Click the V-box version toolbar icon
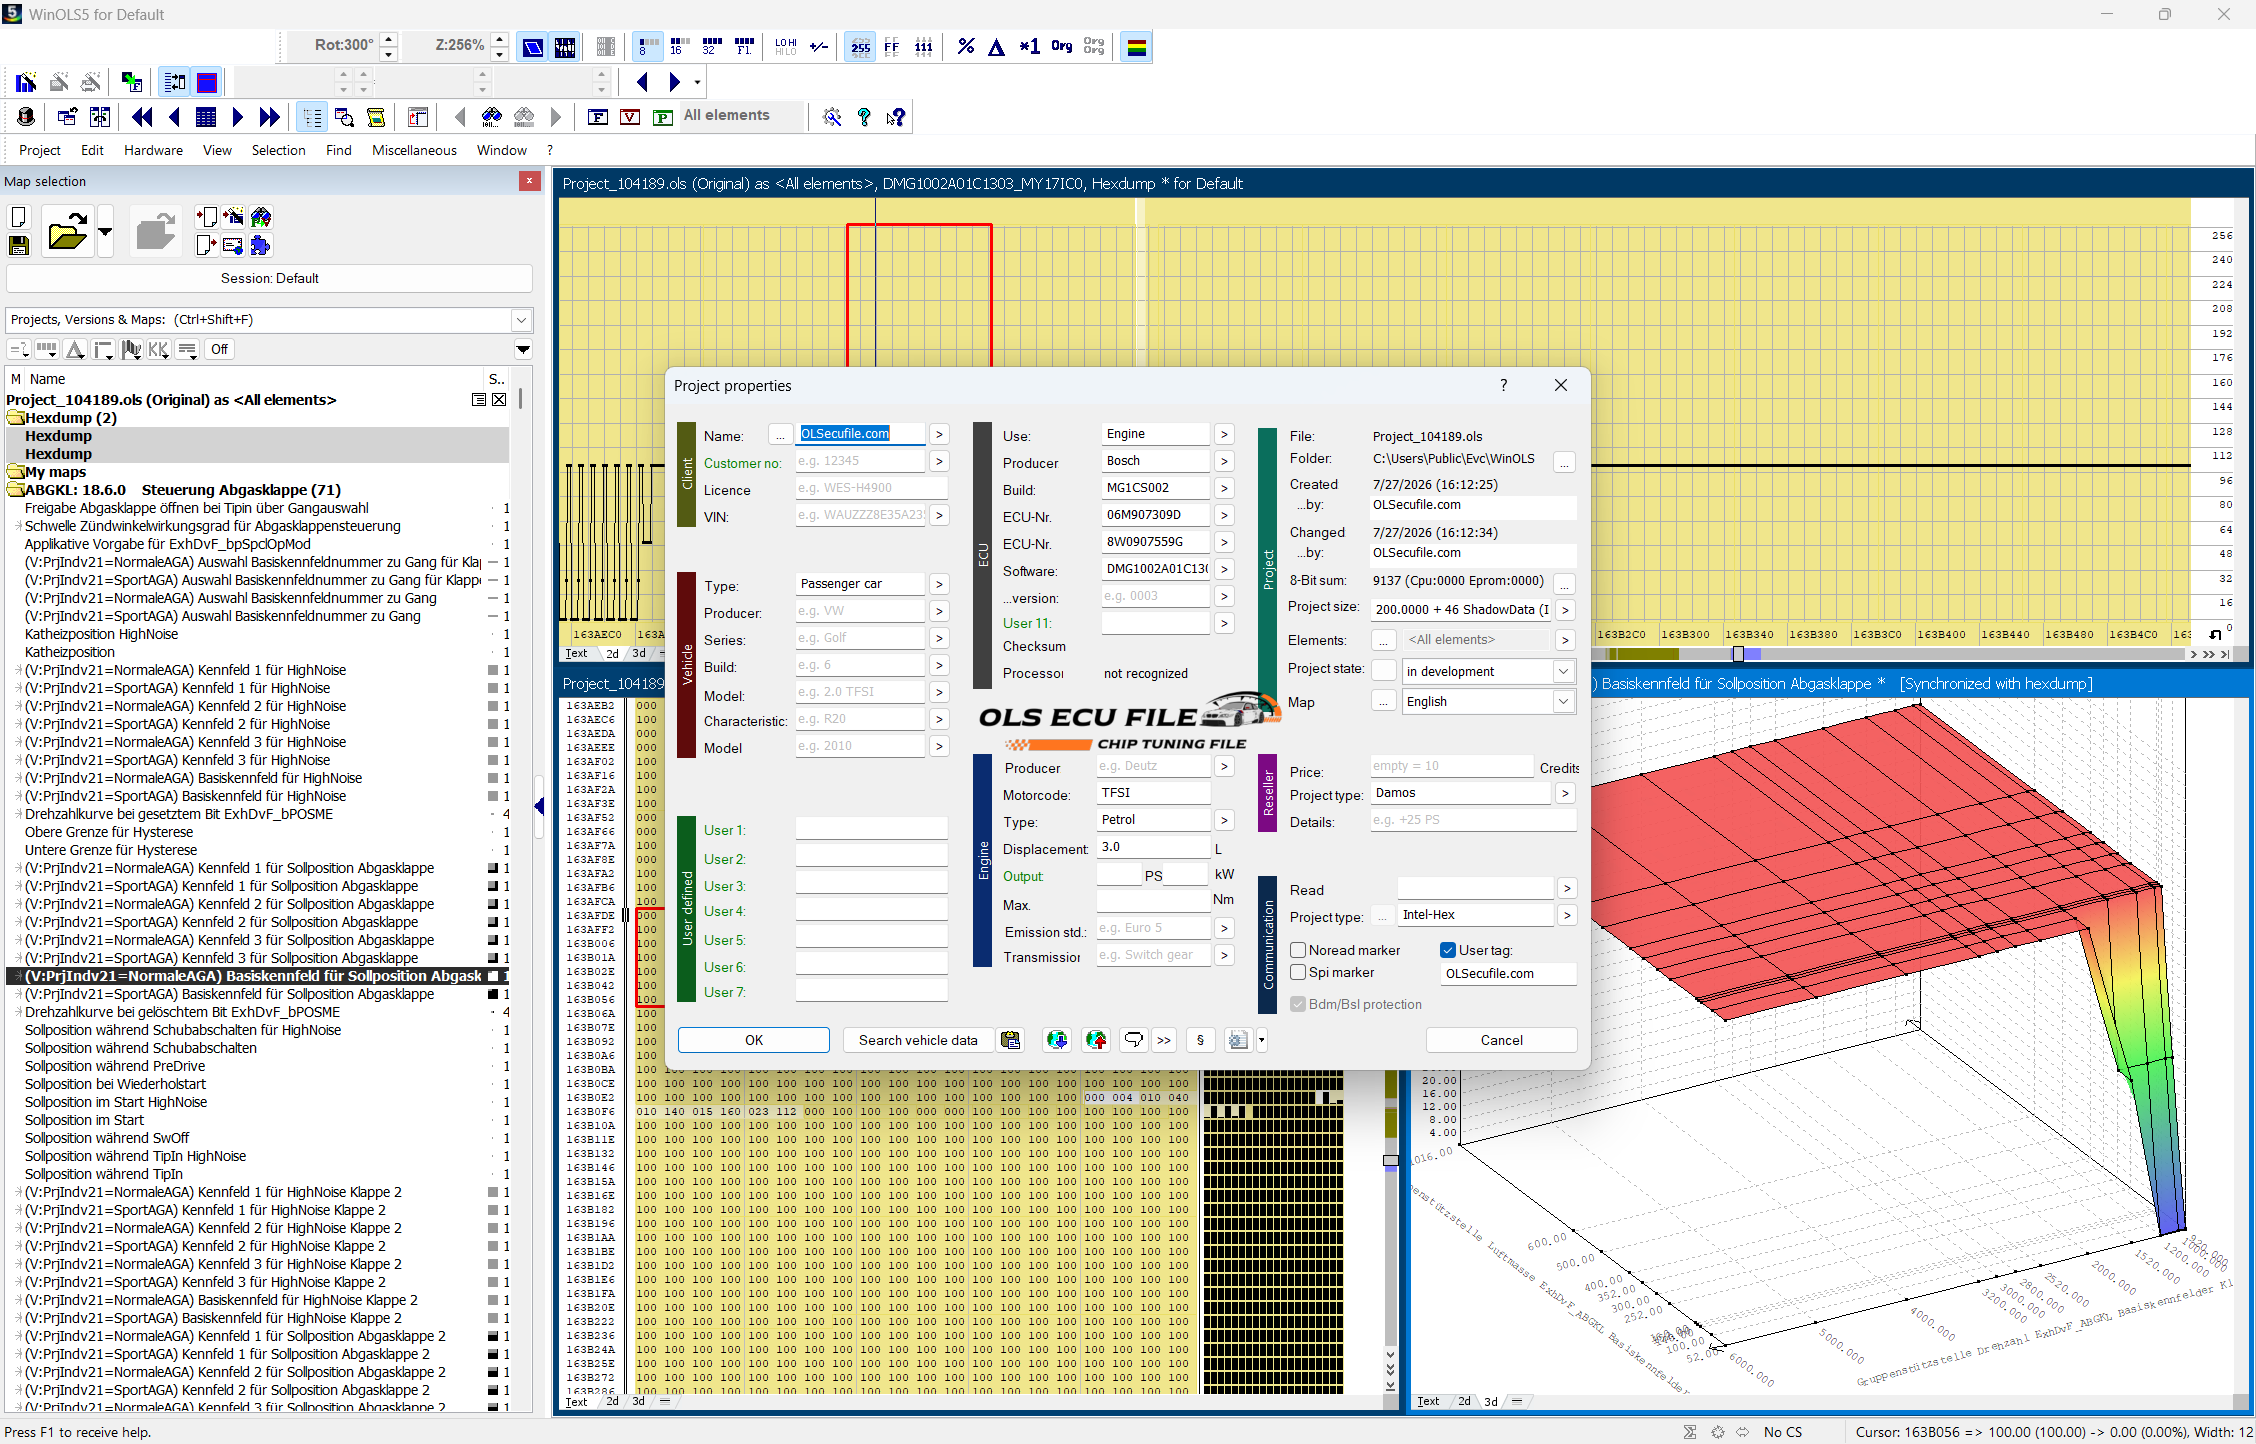This screenshot has height=1444, width=2256. [x=630, y=117]
